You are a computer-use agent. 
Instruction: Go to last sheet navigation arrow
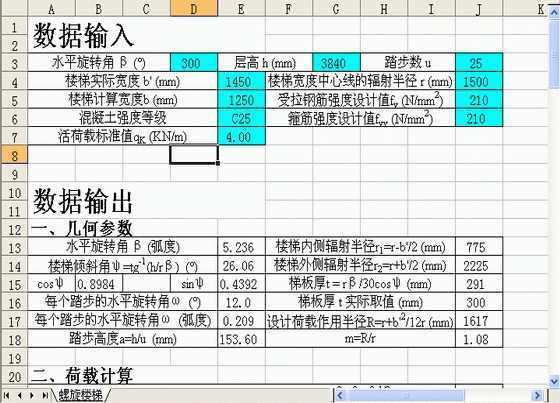click(x=45, y=395)
